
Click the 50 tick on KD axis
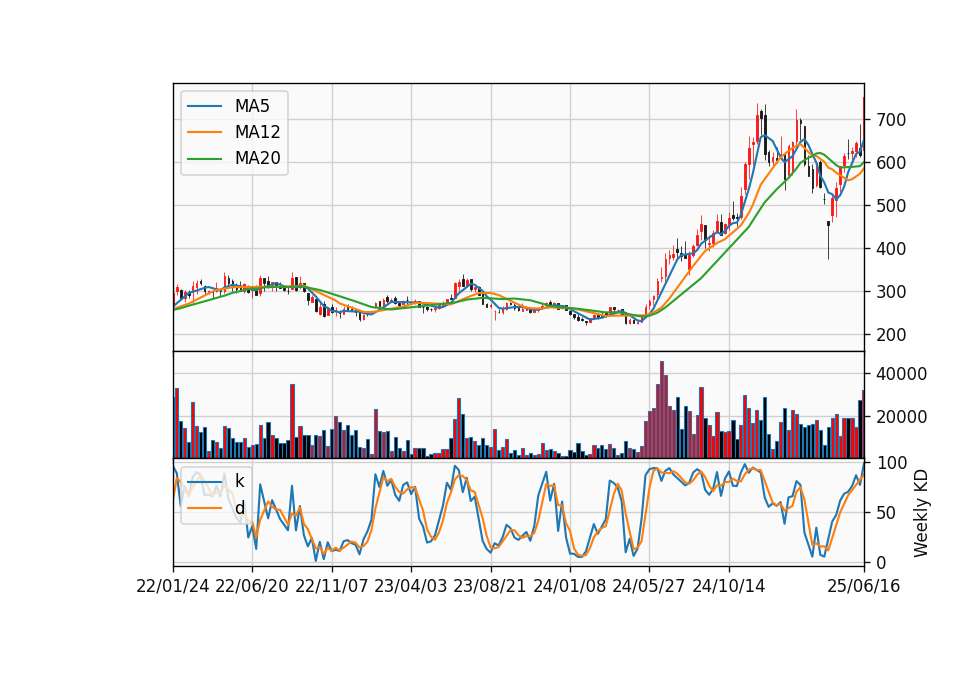point(886,512)
